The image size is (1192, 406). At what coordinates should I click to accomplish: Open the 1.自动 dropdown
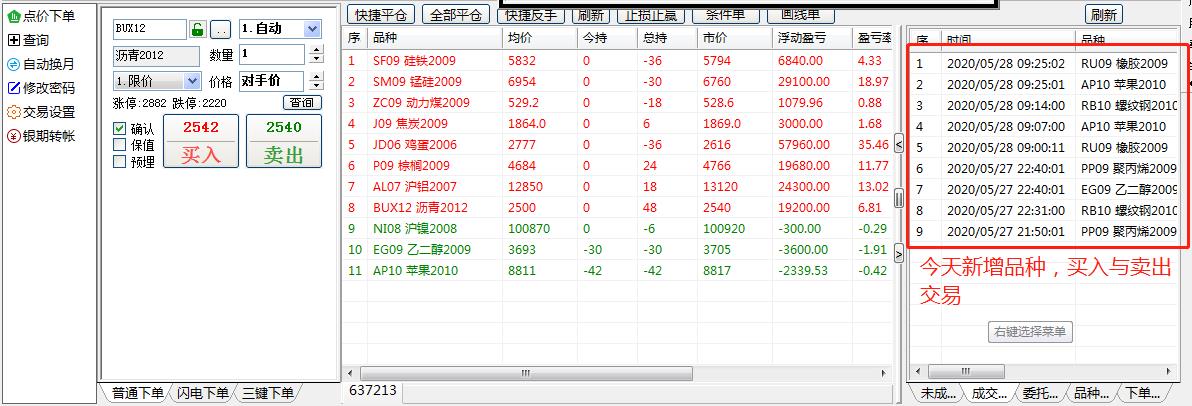click(x=280, y=29)
